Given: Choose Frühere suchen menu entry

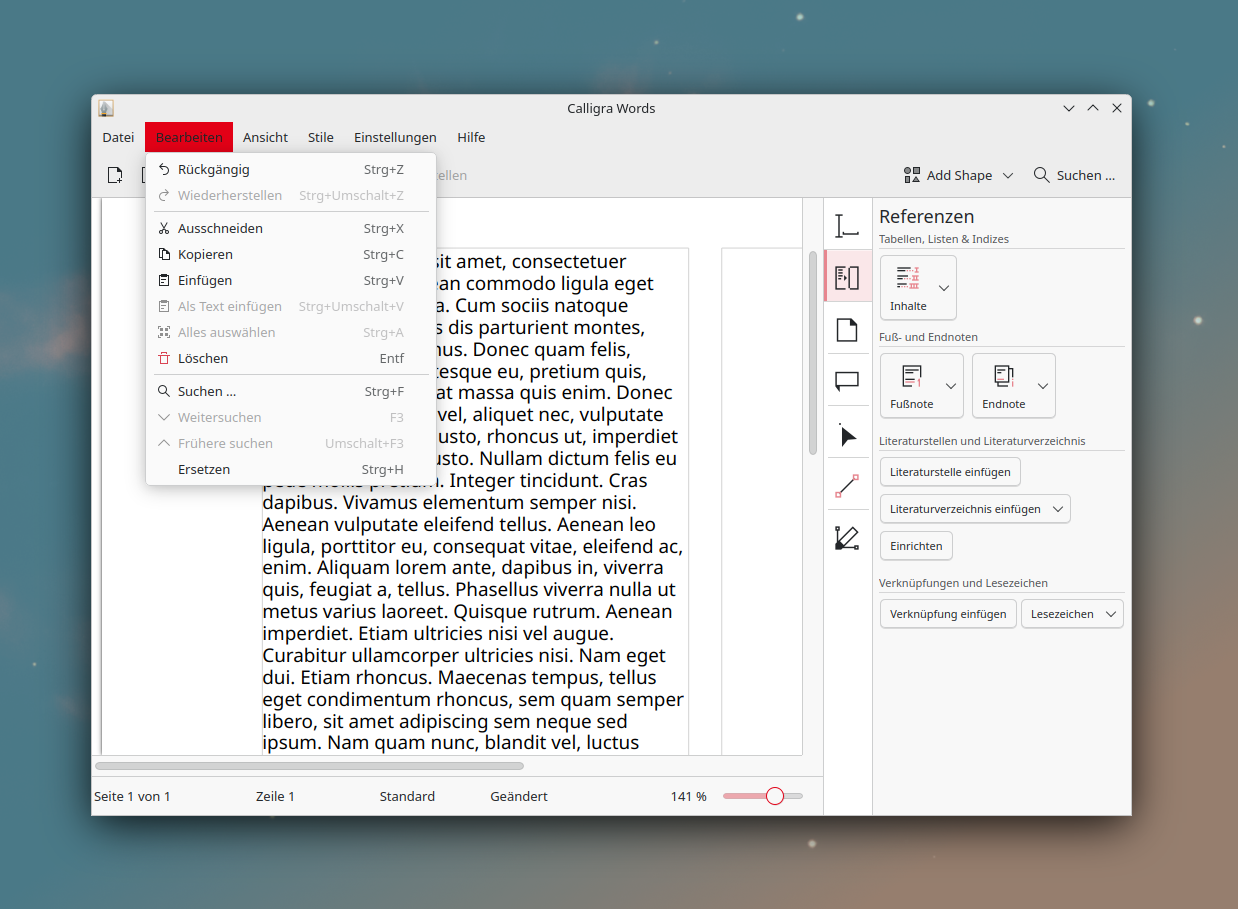Looking at the screenshot, I should click(291, 443).
